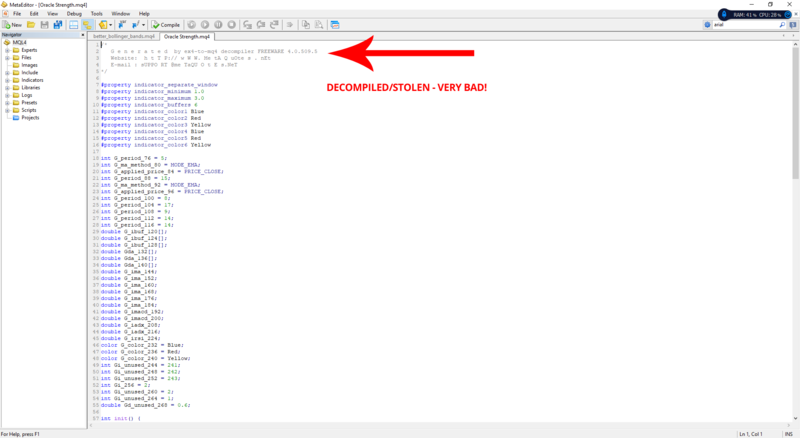Image resolution: width=800 pixels, height=438 pixels.
Task: Open dropdown beside second blue arrow icon
Action: 143,25
